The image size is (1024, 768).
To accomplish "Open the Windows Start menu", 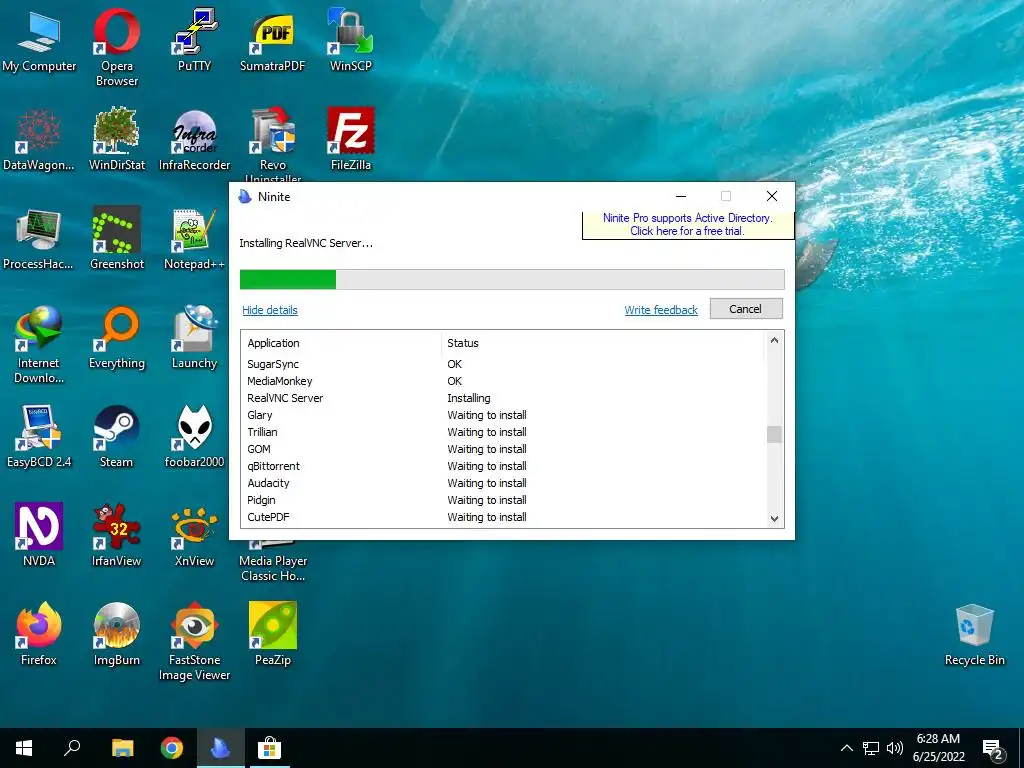I will tap(24, 748).
